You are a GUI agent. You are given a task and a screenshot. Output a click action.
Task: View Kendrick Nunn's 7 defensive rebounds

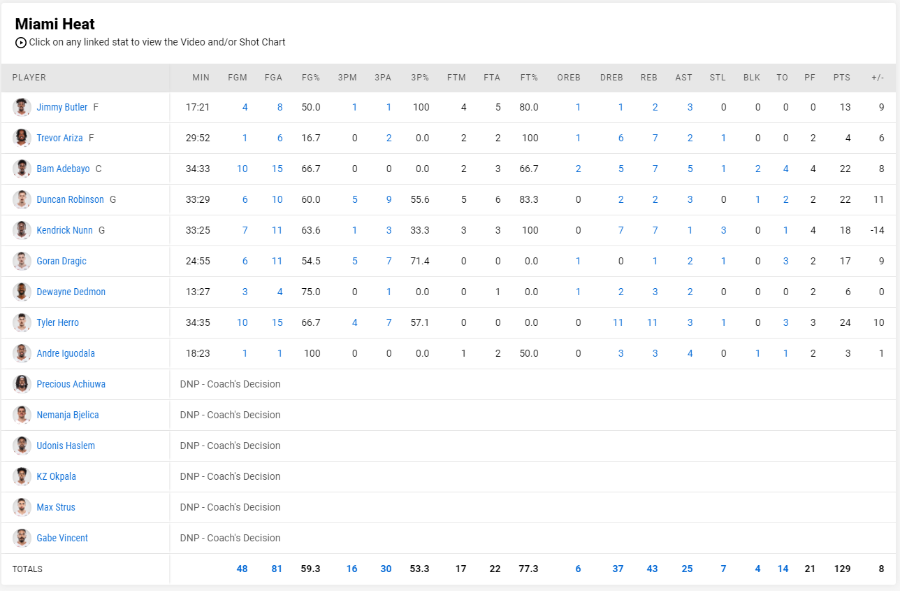point(620,230)
